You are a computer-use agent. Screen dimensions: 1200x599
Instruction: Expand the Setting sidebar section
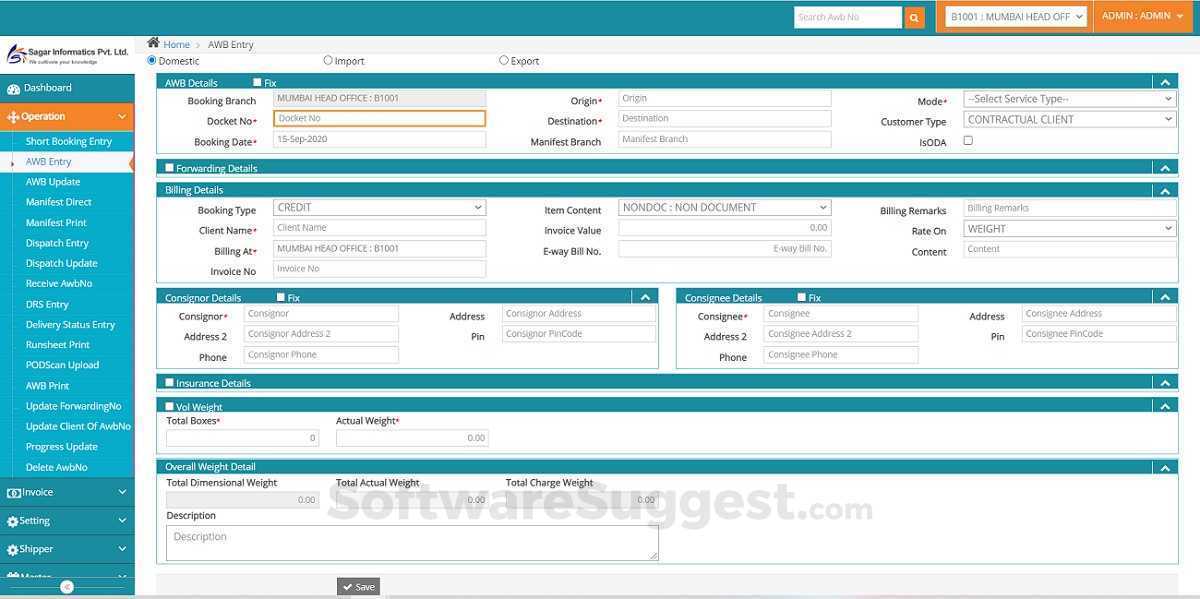tap(67, 521)
